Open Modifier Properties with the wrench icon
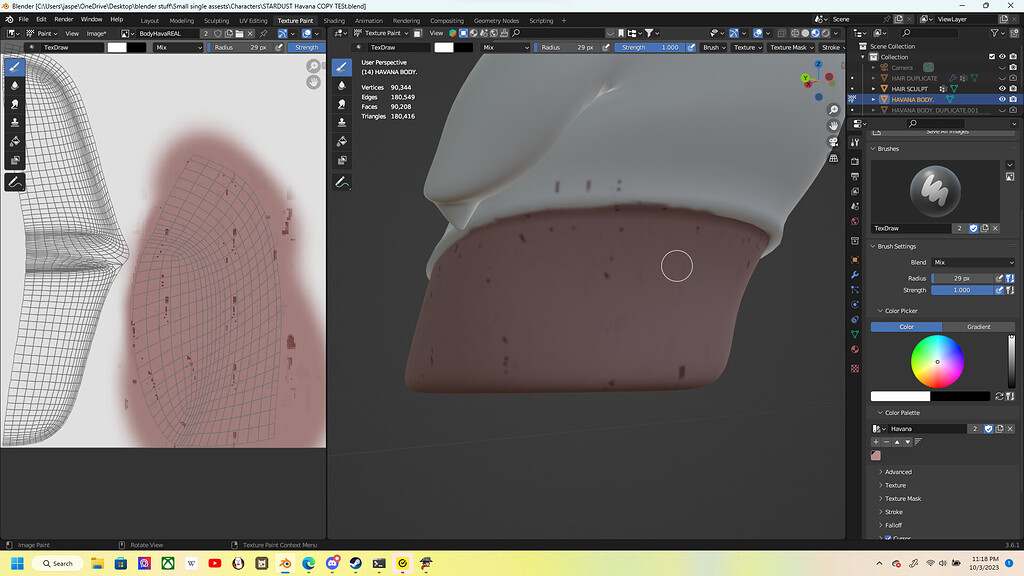The image size is (1024, 576). (x=856, y=273)
